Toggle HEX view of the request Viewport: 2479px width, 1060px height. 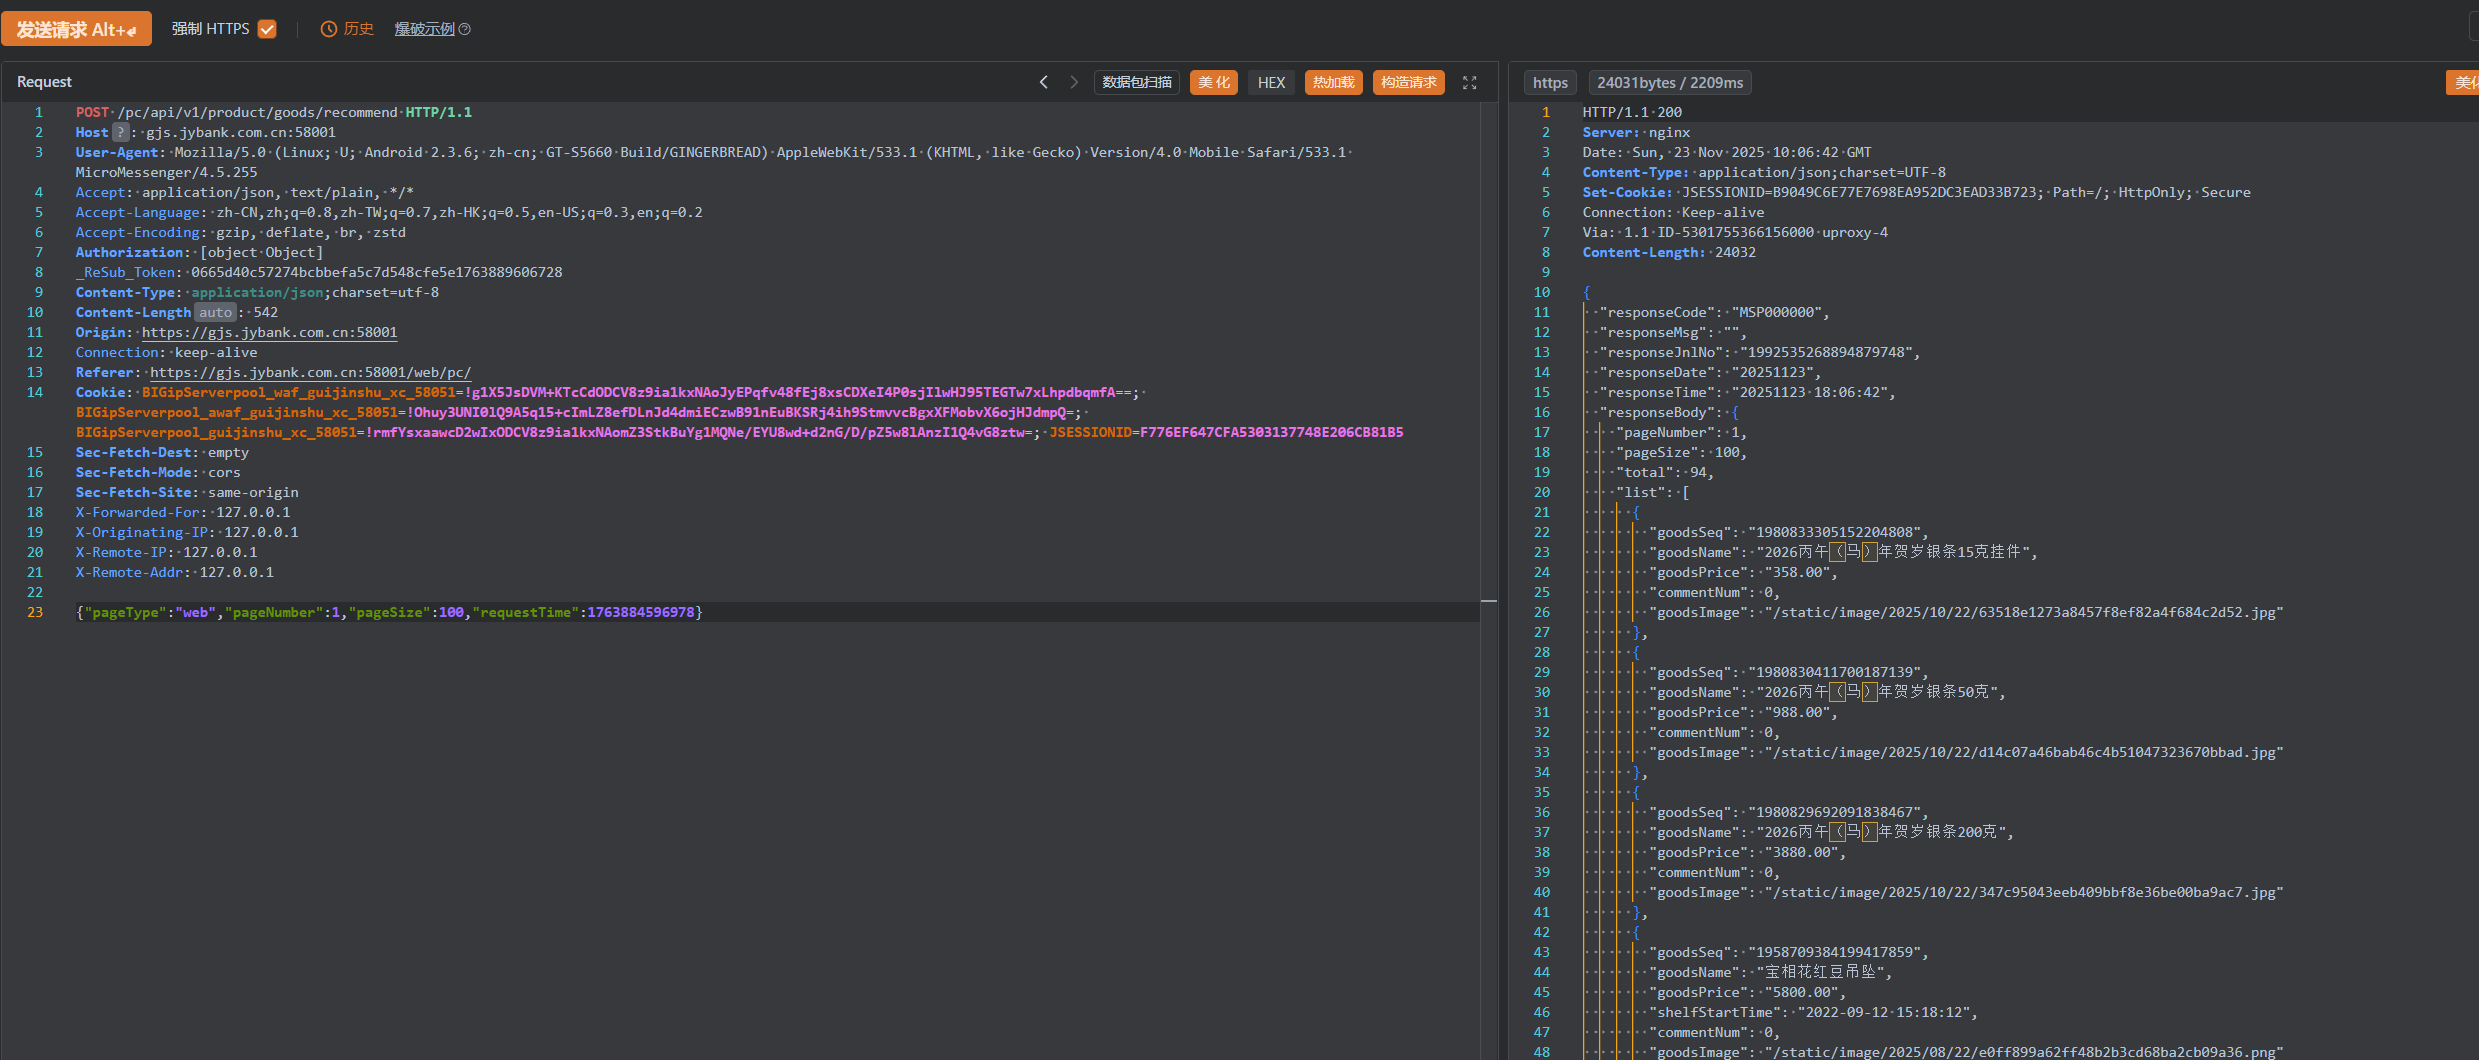(1271, 82)
